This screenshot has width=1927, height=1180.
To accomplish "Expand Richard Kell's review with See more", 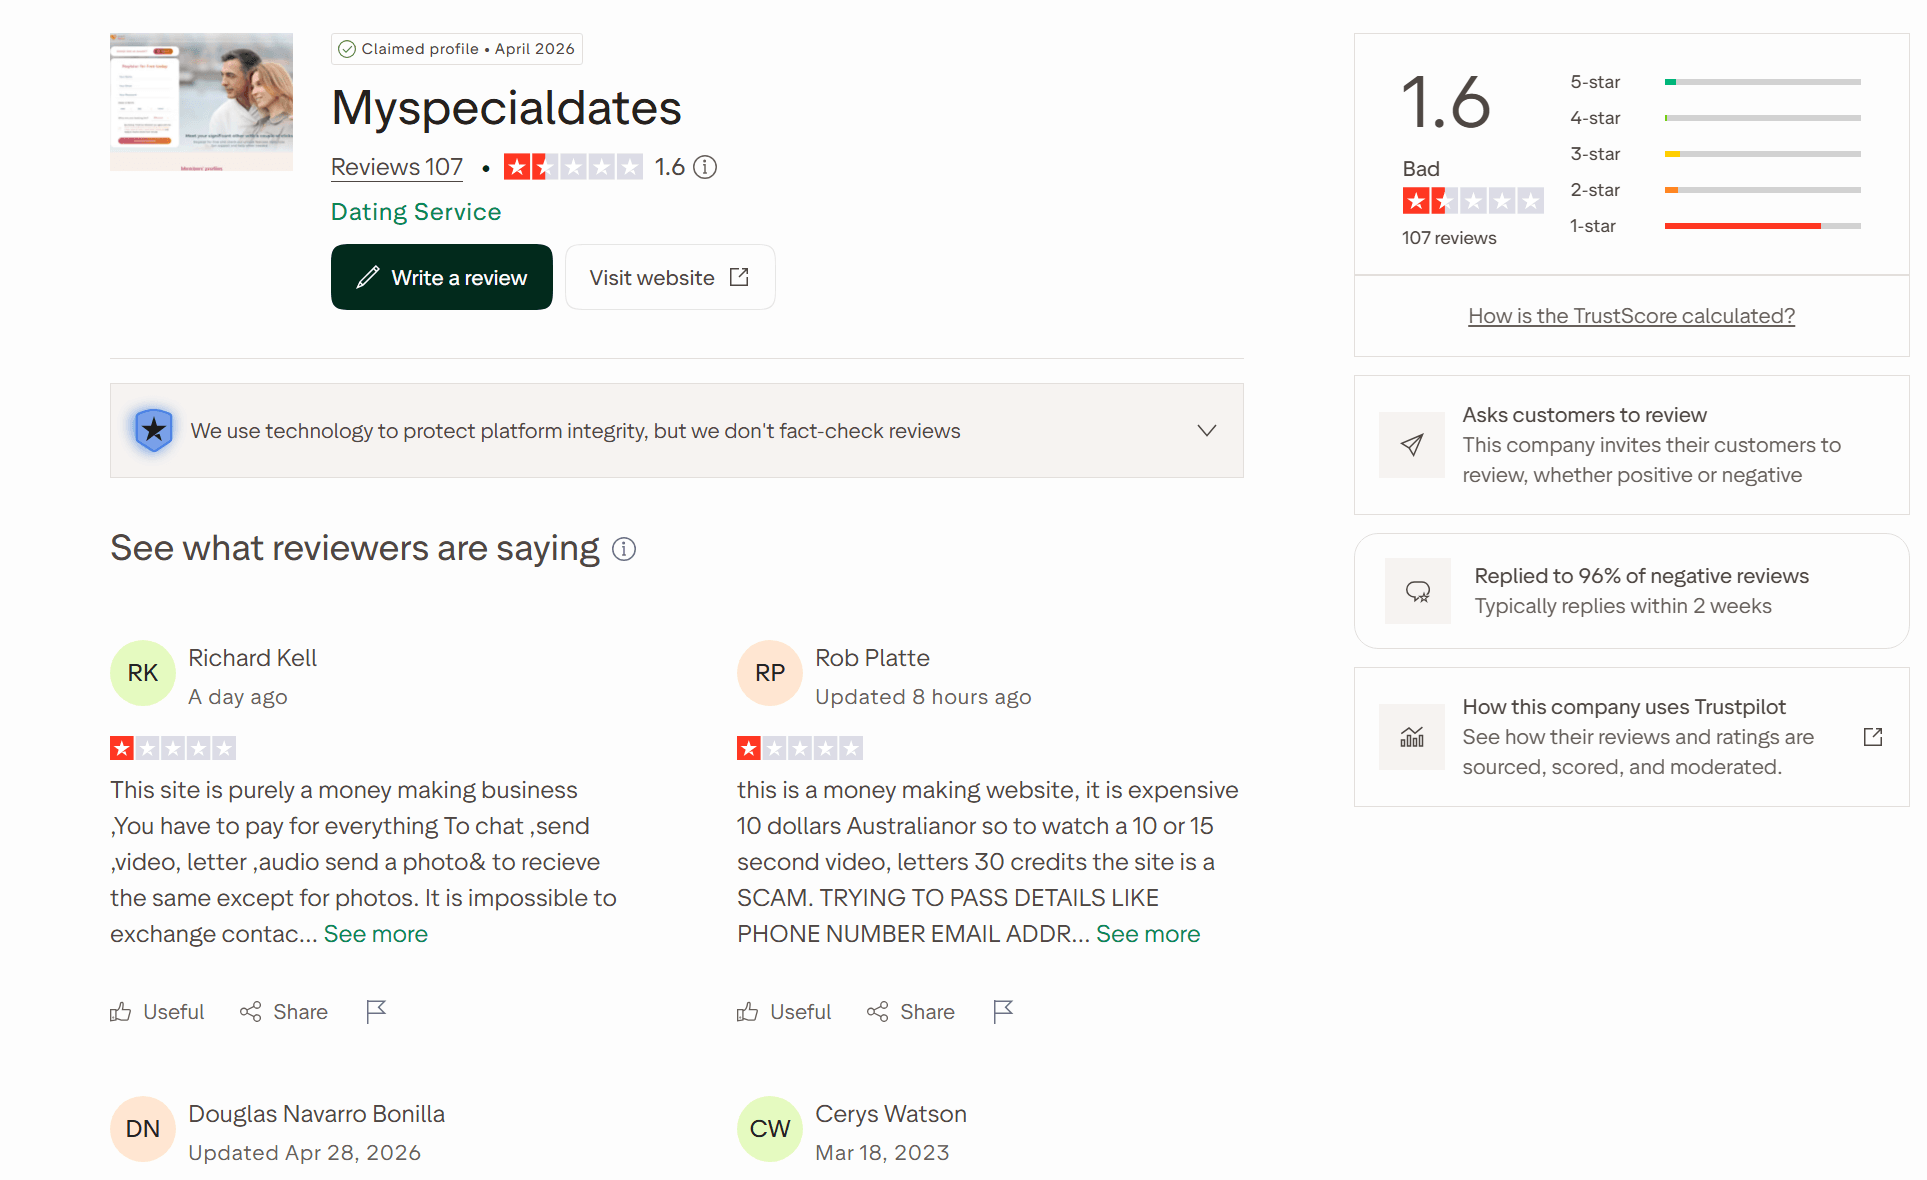I will (376, 934).
